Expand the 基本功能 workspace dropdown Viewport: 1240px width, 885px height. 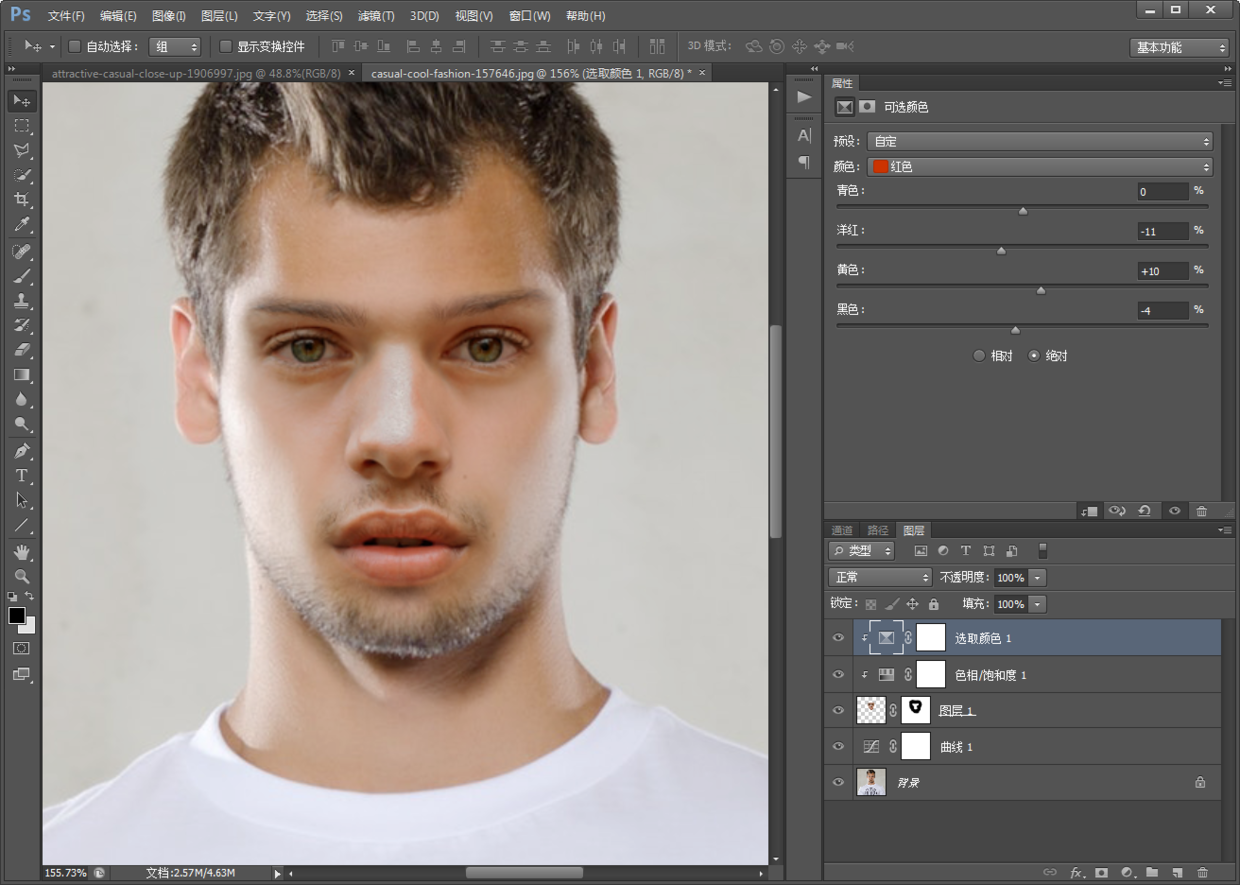[x=1179, y=47]
